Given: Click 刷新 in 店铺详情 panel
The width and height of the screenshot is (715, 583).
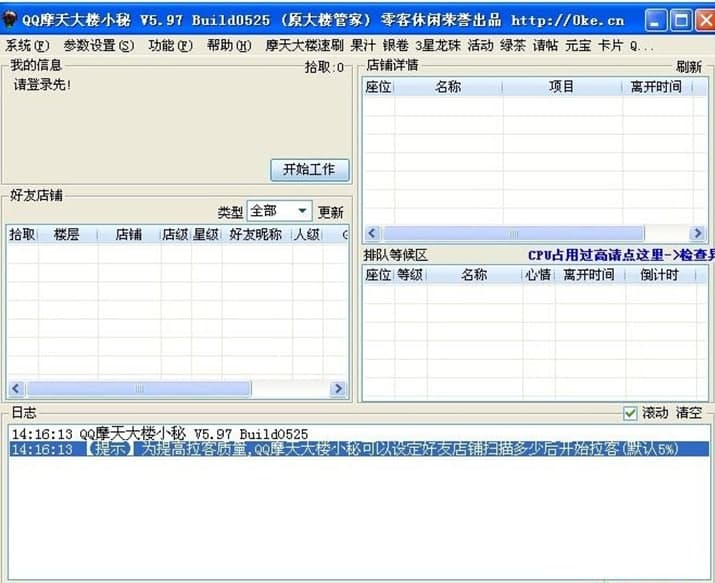Looking at the screenshot, I should point(689,67).
